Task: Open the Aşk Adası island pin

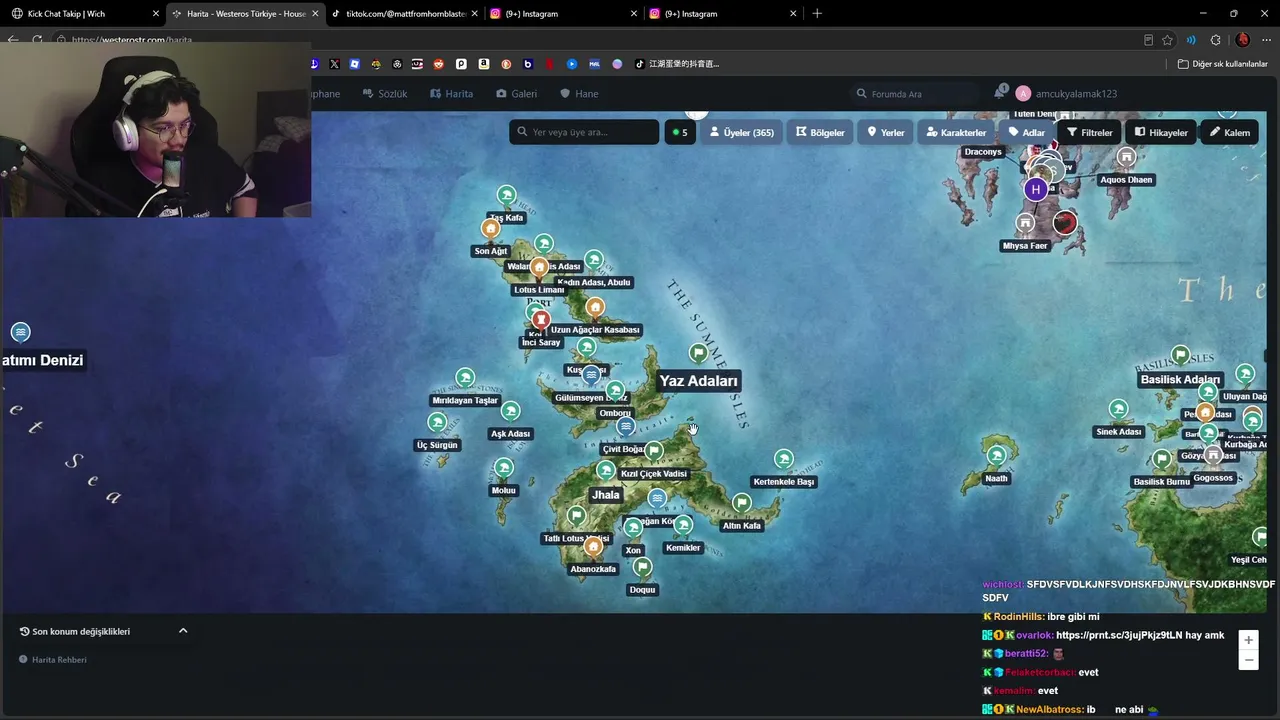Action: (x=511, y=411)
